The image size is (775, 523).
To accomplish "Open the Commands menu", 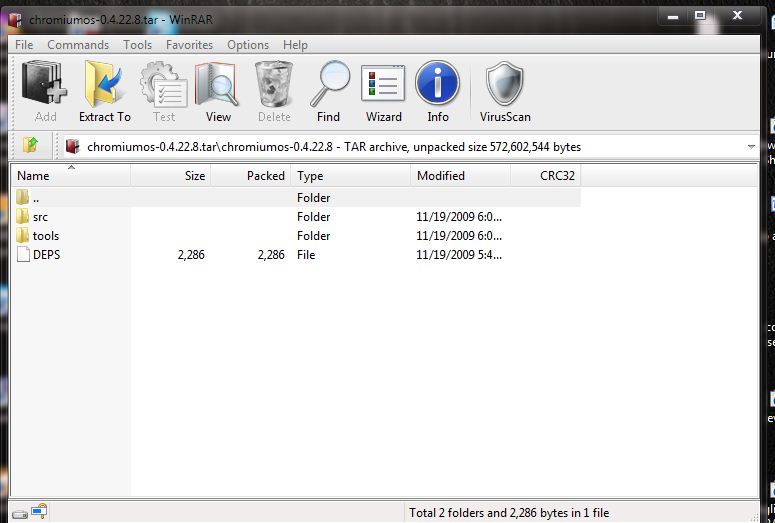I will coord(78,45).
